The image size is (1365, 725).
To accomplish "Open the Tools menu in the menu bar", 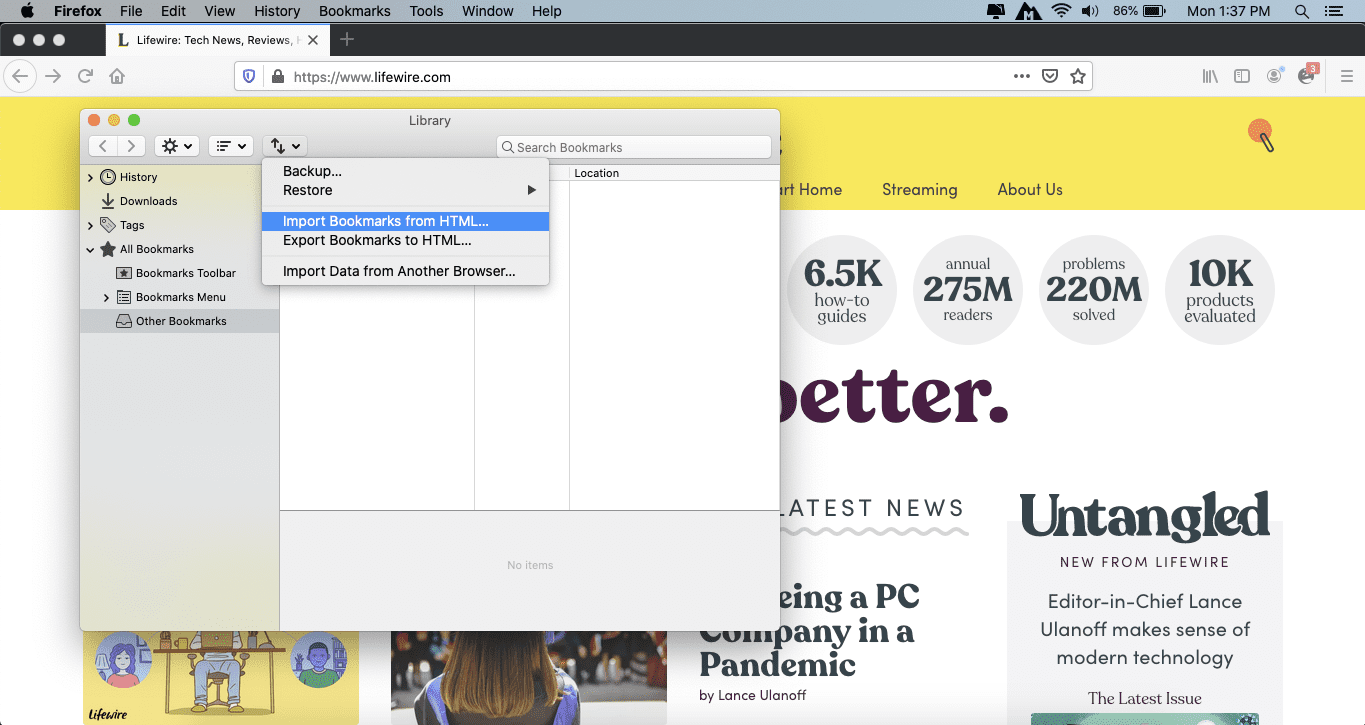I will (426, 11).
